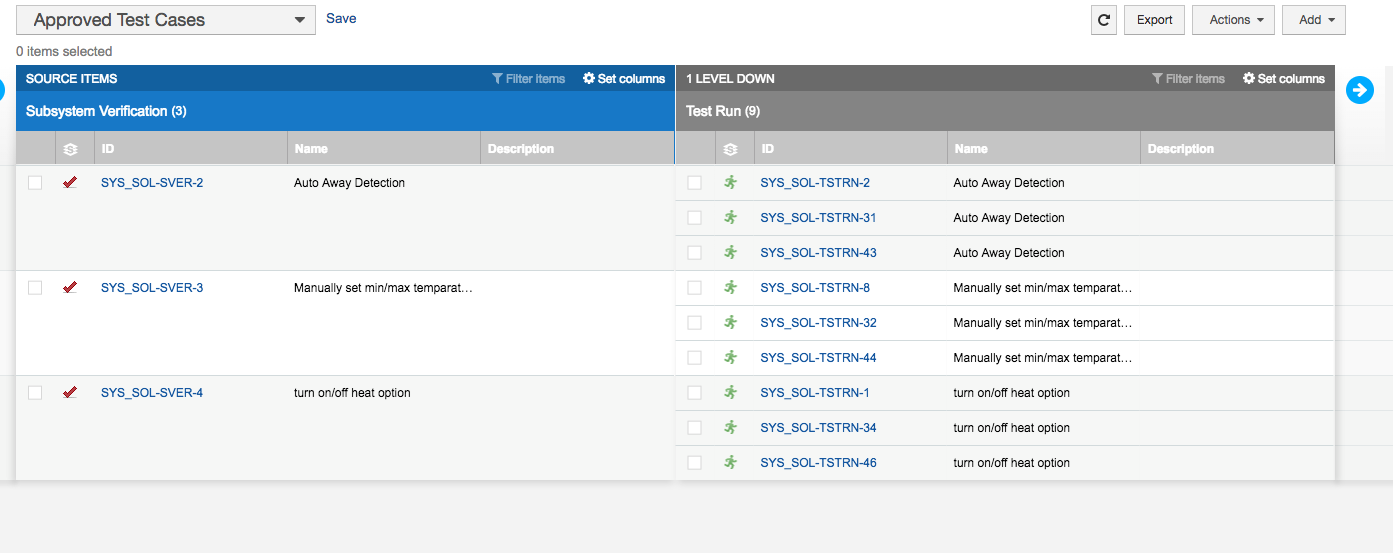Click Auto Away Detection name in SVER-2 row
This screenshot has width=1393, height=553.
tap(350, 183)
